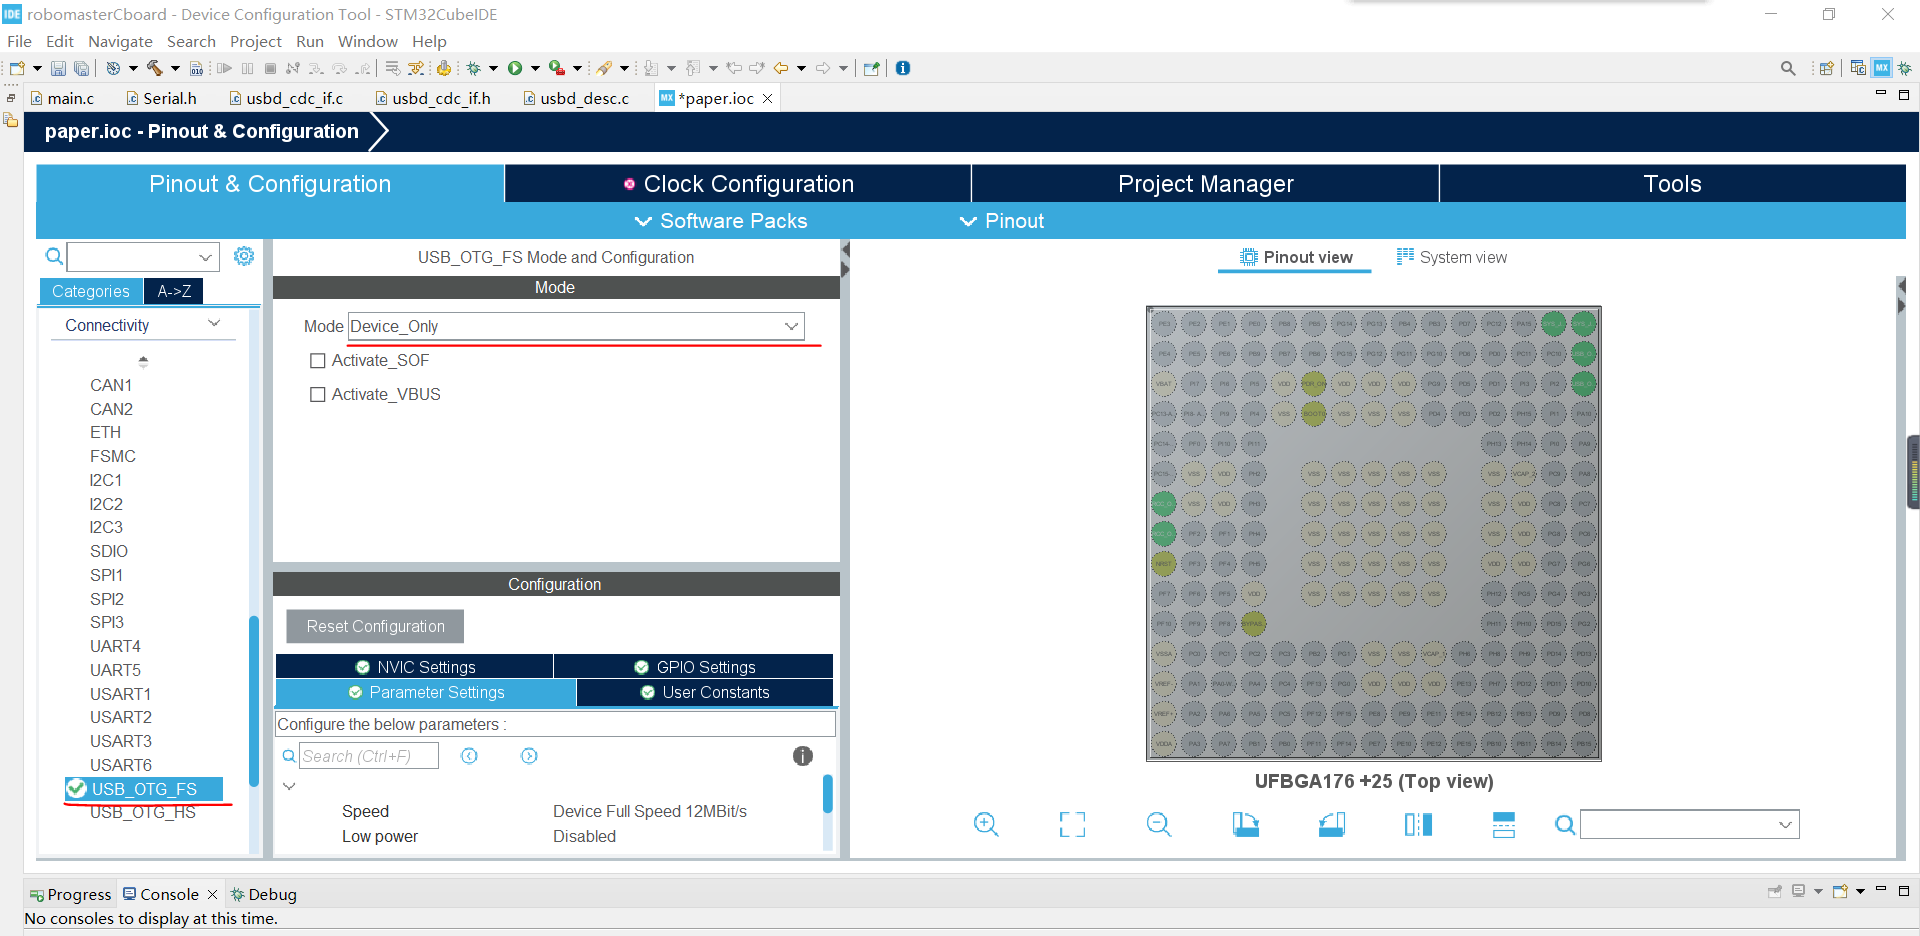The image size is (1920, 936).
Task: Open the User Constants tab
Action: 705,692
